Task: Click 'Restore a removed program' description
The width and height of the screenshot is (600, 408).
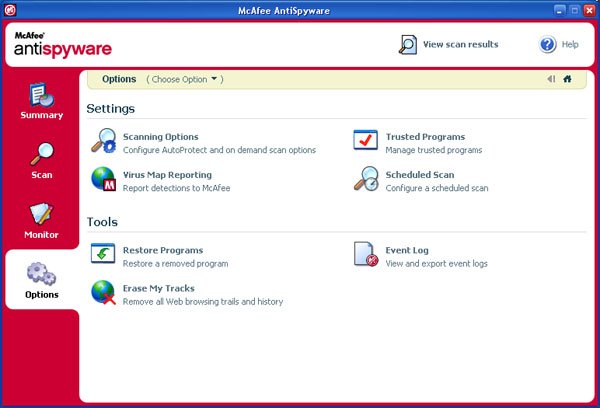Action: [x=175, y=264]
